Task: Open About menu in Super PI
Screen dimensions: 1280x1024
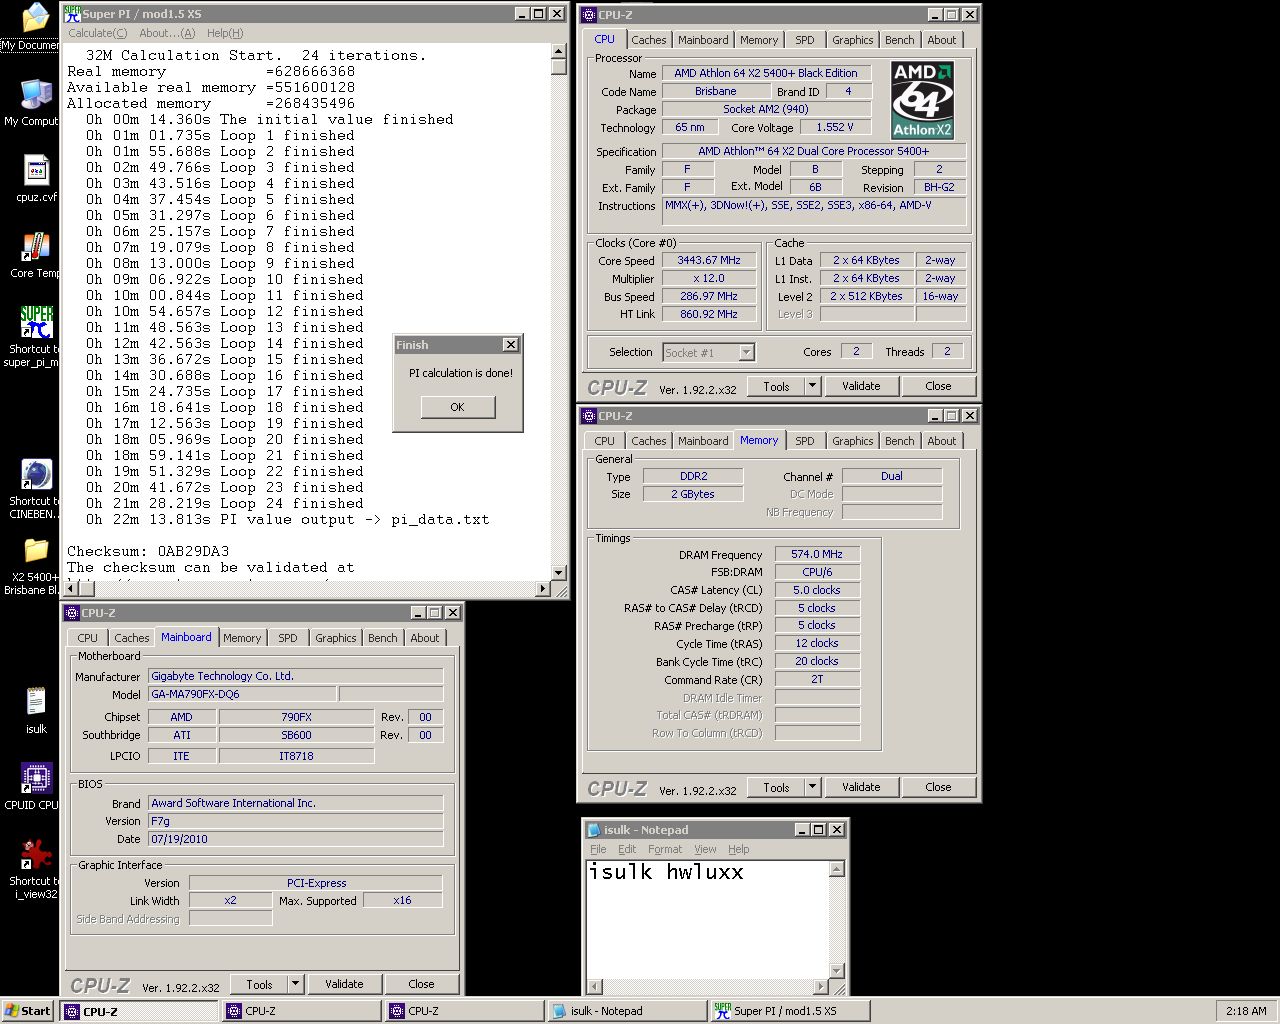Action: pos(167,33)
